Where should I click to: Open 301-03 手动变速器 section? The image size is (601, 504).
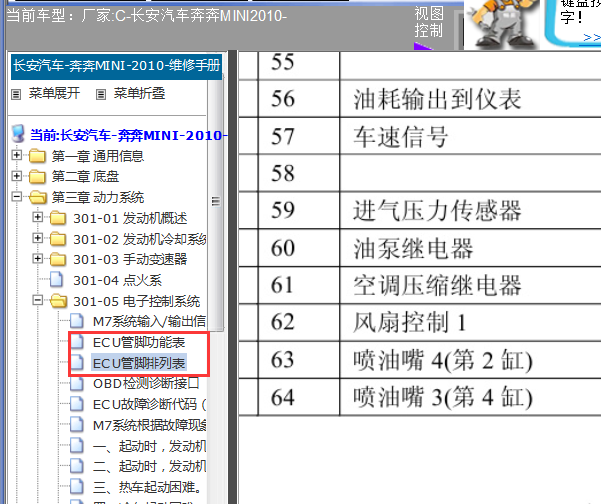point(130,259)
